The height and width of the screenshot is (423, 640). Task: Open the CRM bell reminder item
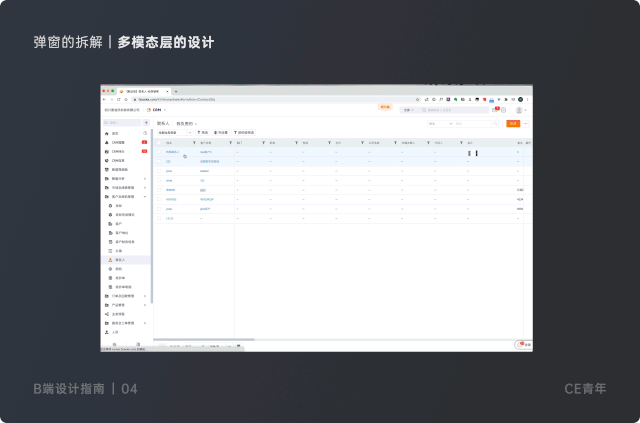click(x=127, y=142)
